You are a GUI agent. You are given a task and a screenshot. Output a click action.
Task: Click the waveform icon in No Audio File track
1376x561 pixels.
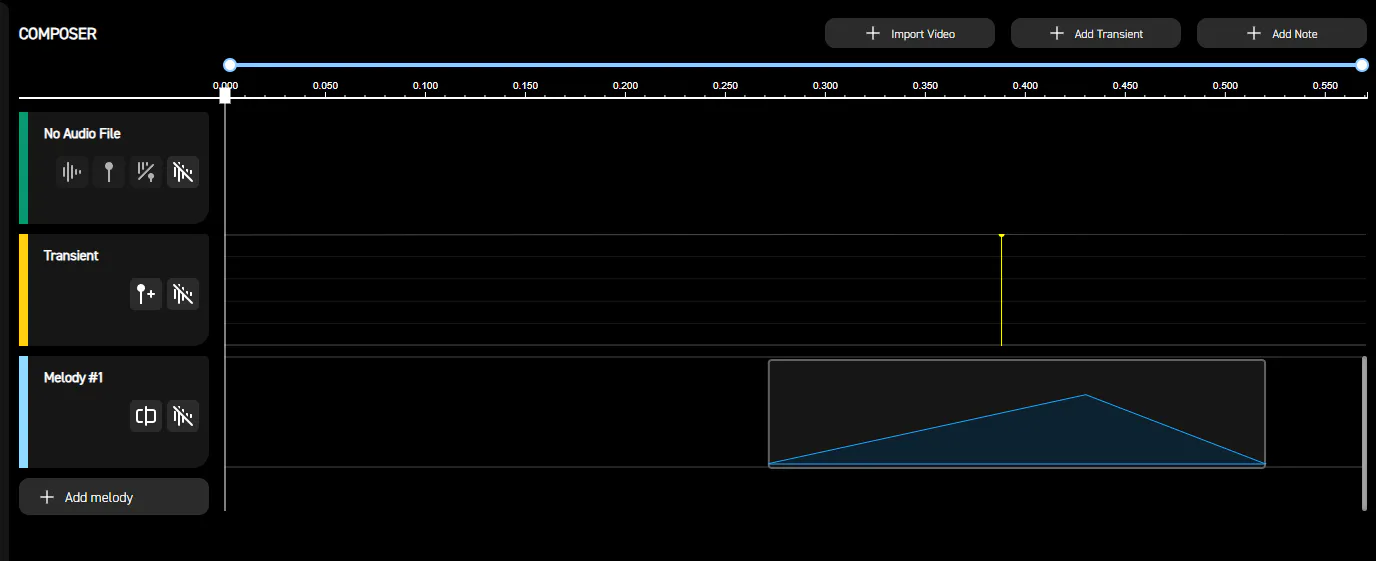[72, 172]
